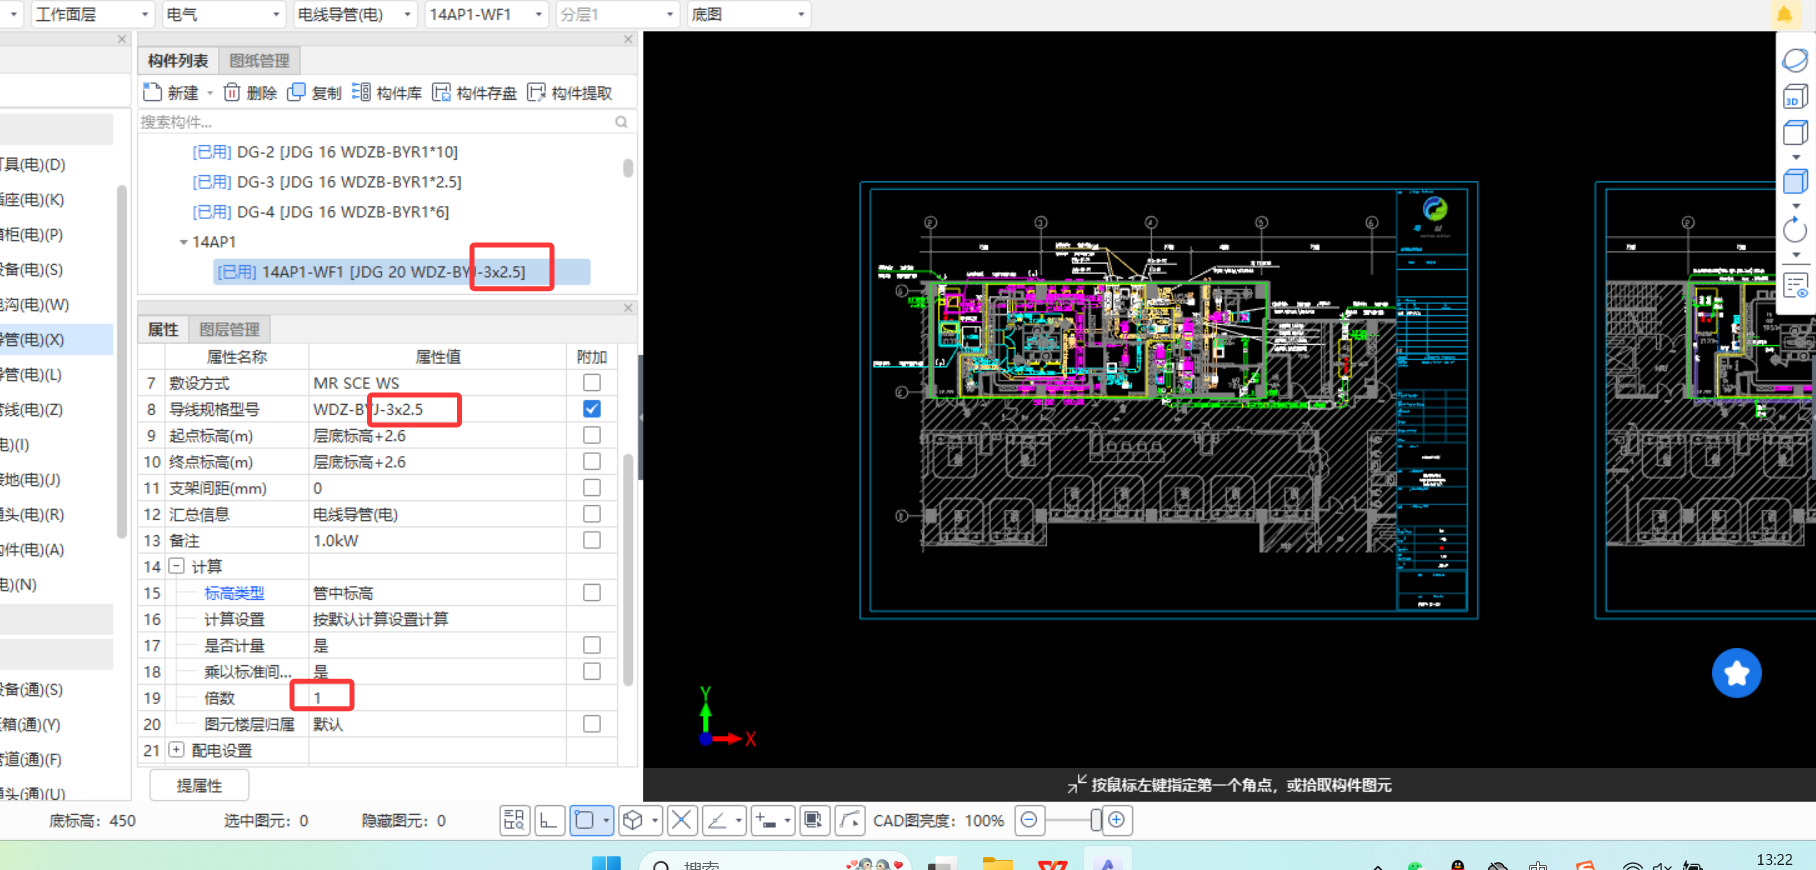Tick the 终点标高 附加 checkbox
Image resolution: width=1816 pixels, height=870 pixels.
click(x=592, y=461)
